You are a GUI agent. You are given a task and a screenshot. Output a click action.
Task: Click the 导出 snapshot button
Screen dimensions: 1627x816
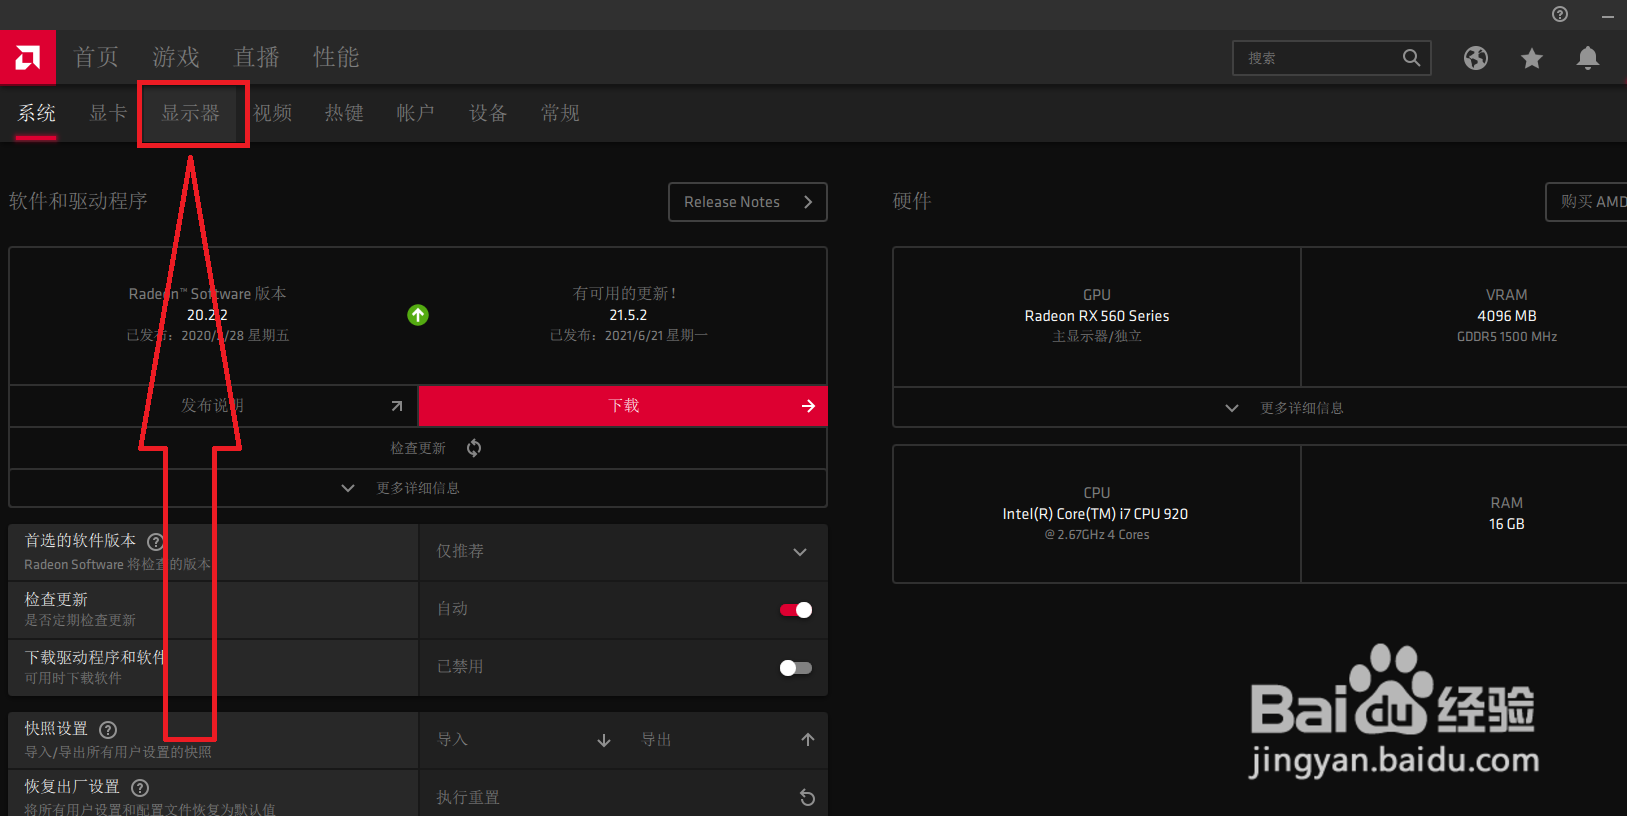pos(725,740)
